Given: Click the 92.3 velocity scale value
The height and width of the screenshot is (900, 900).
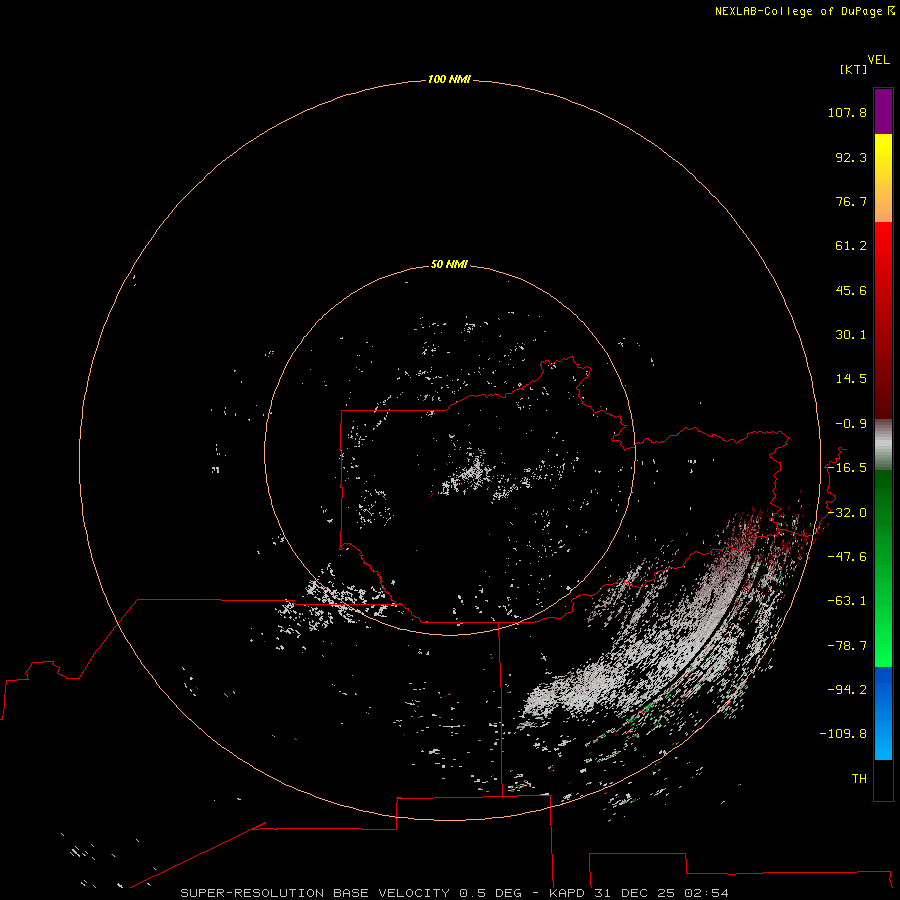Looking at the screenshot, I should (851, 157).
